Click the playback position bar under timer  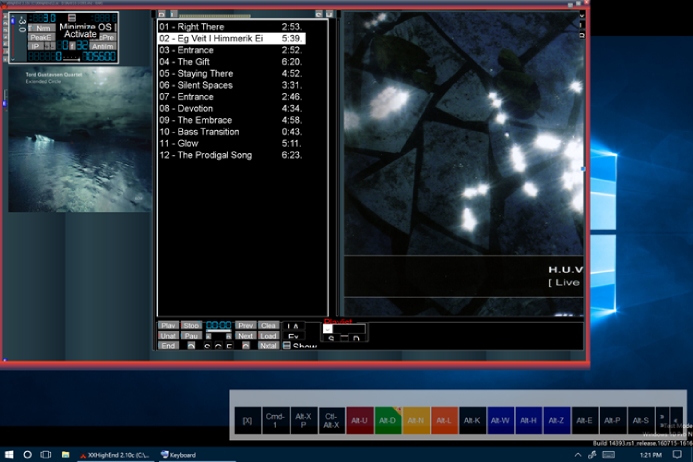pos(219,331)
